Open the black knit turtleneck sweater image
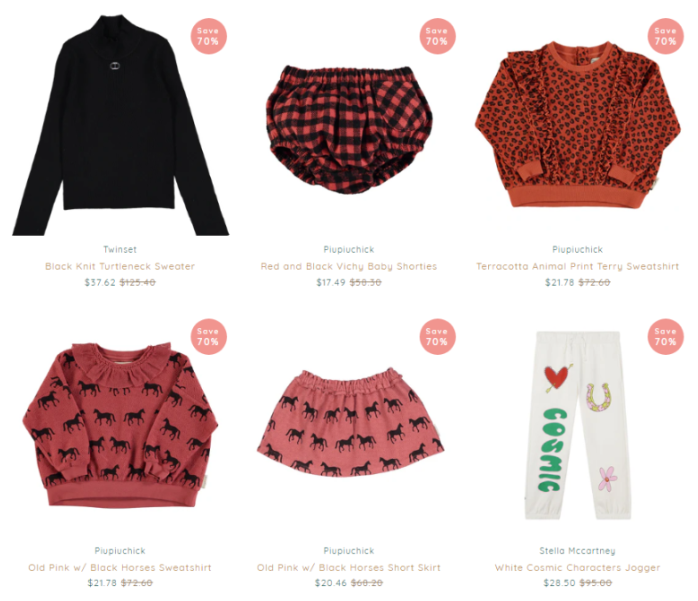 pyautogui.click(x=120, y=126)
